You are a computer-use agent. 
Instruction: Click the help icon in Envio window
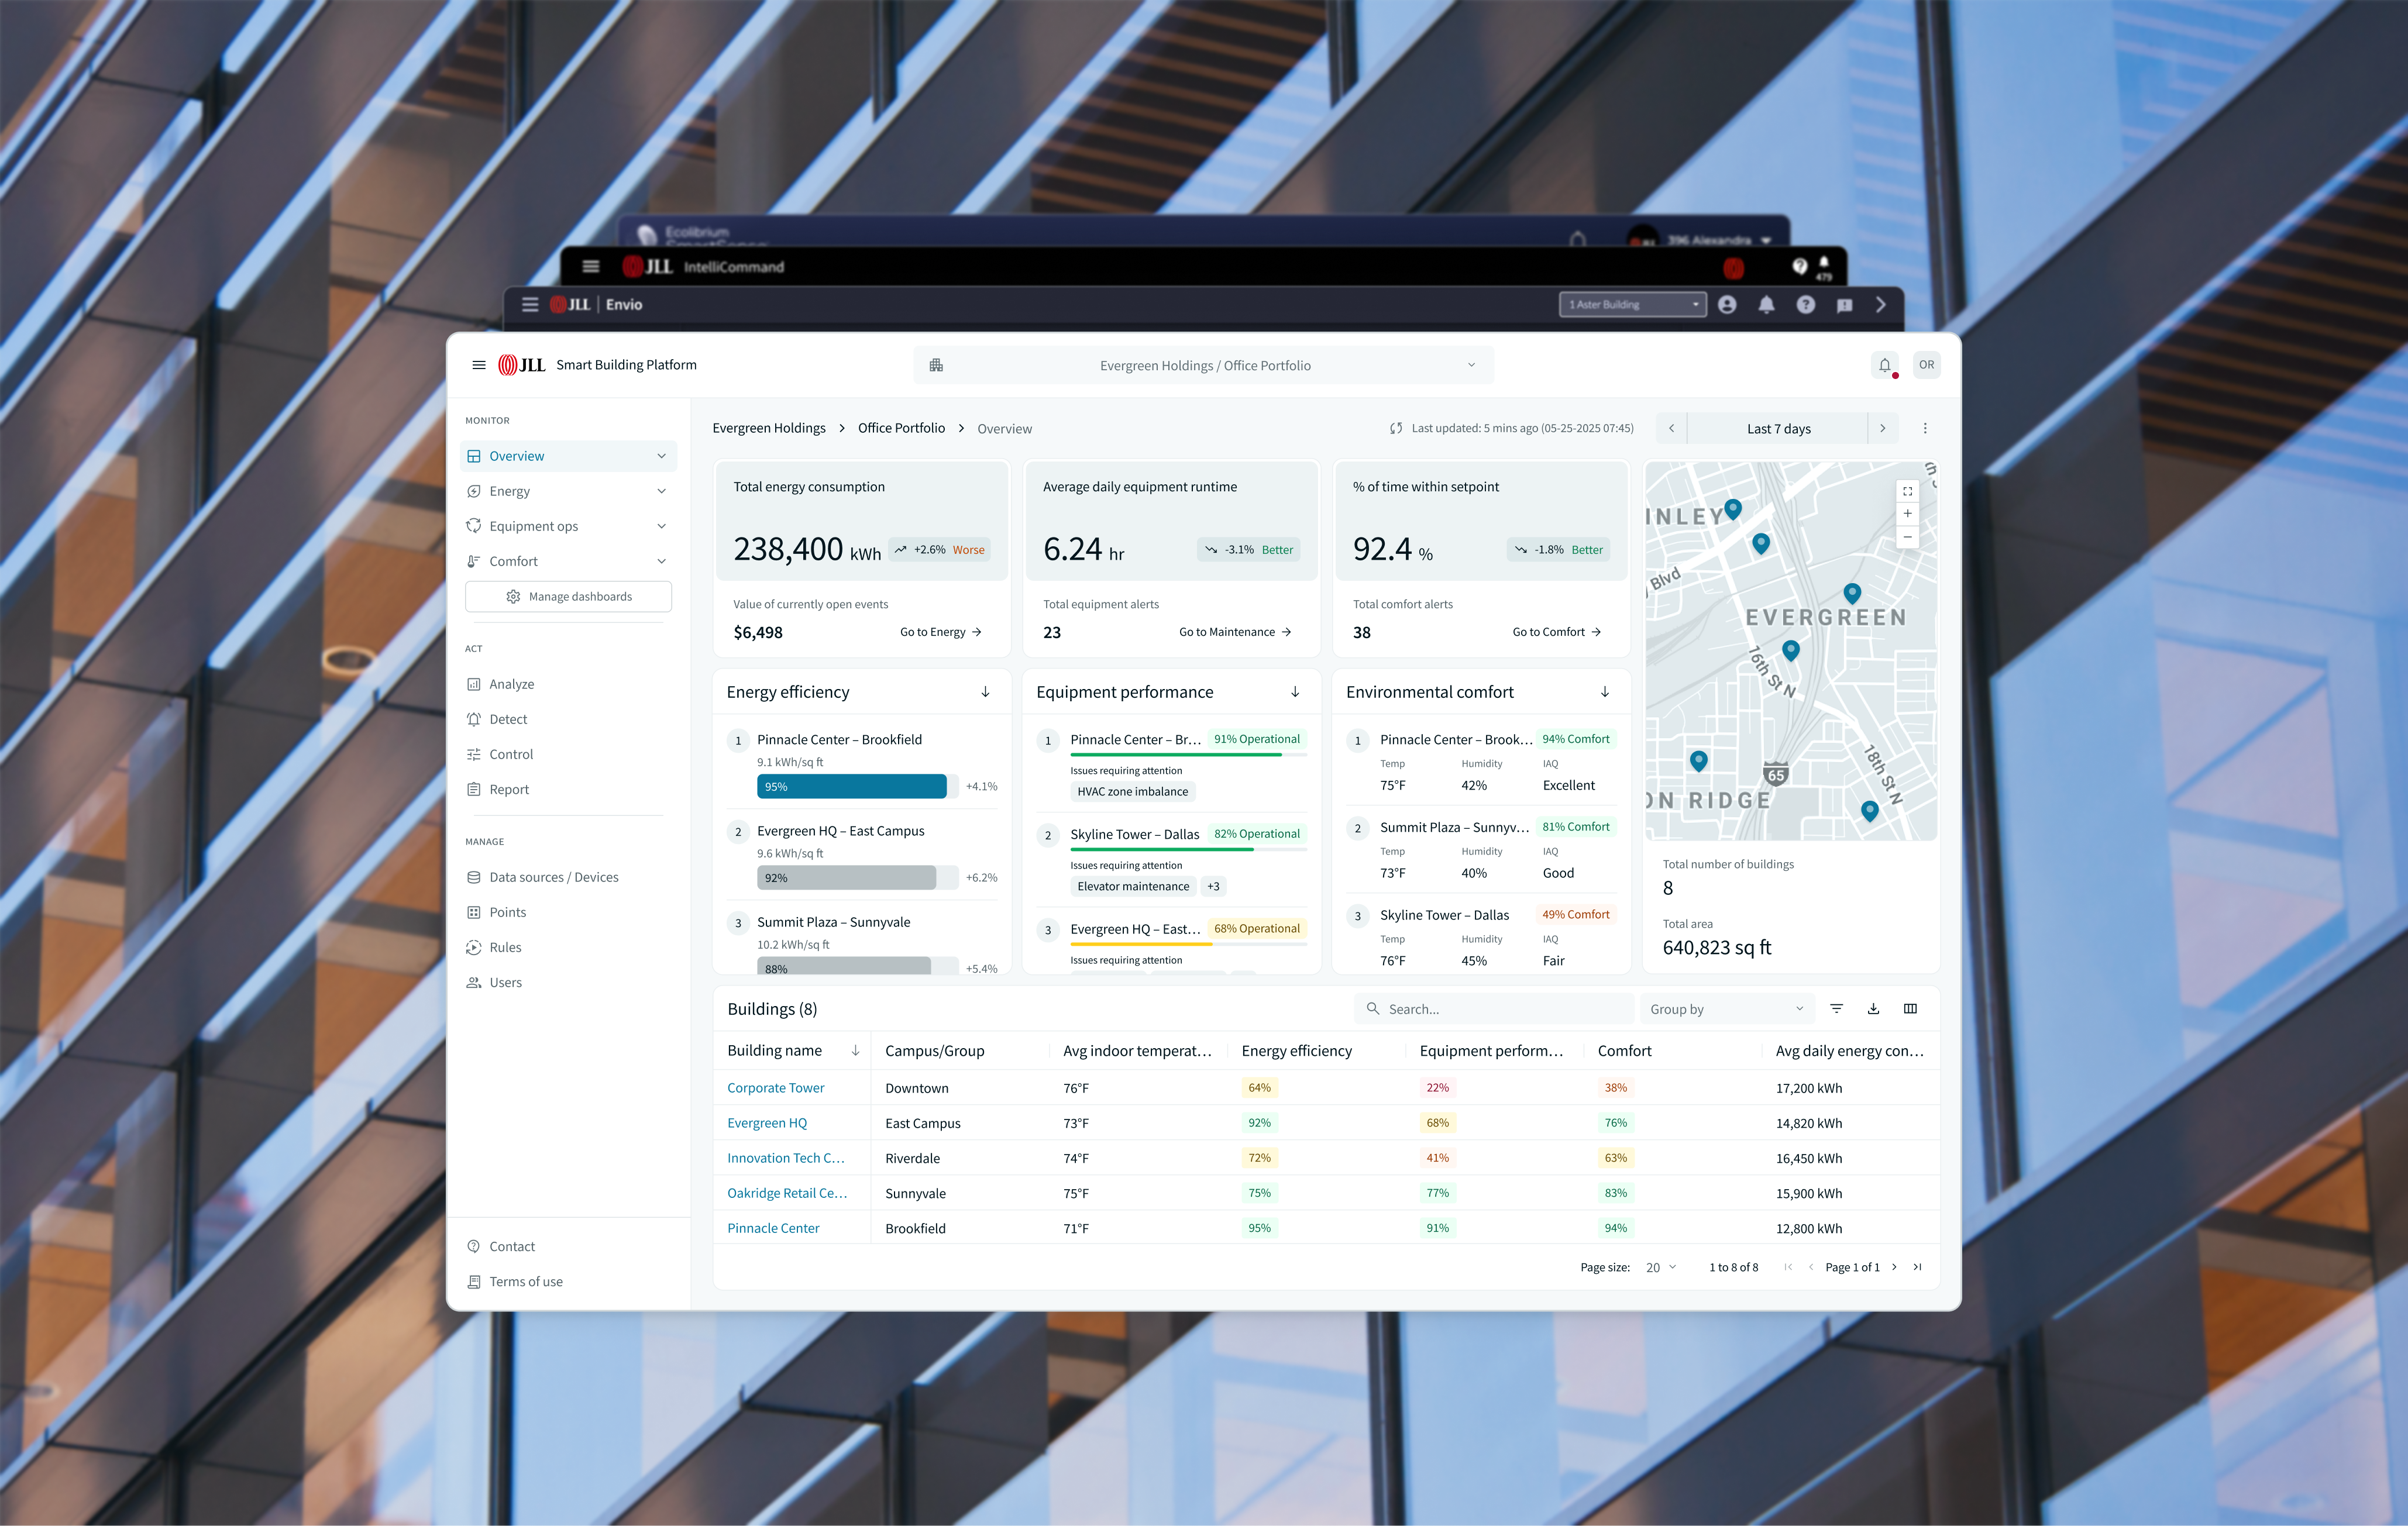pyautogui.click(x=1805, y=305)
